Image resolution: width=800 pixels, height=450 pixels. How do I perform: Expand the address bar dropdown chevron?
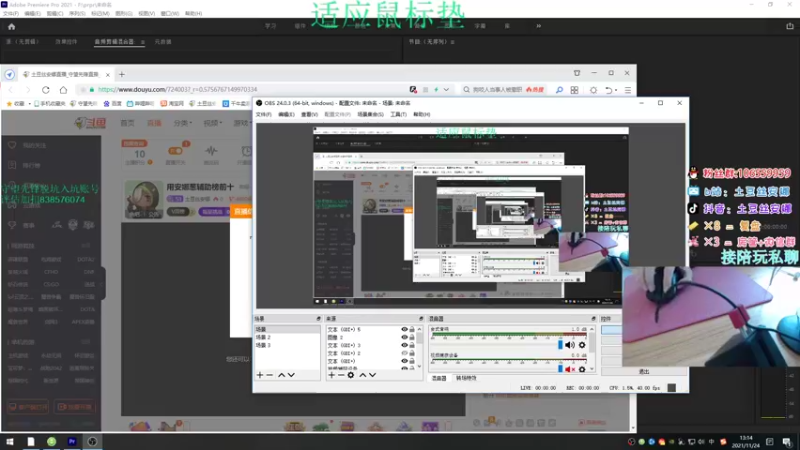coord(446,90)
